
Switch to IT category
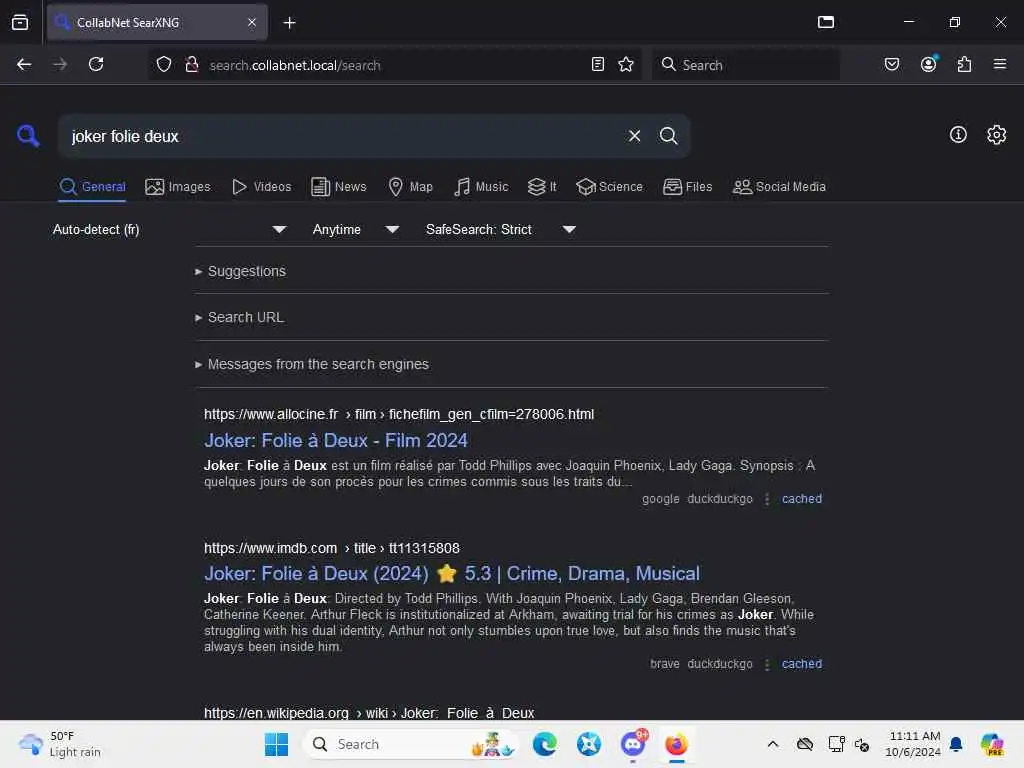click(x=542, y=187)
